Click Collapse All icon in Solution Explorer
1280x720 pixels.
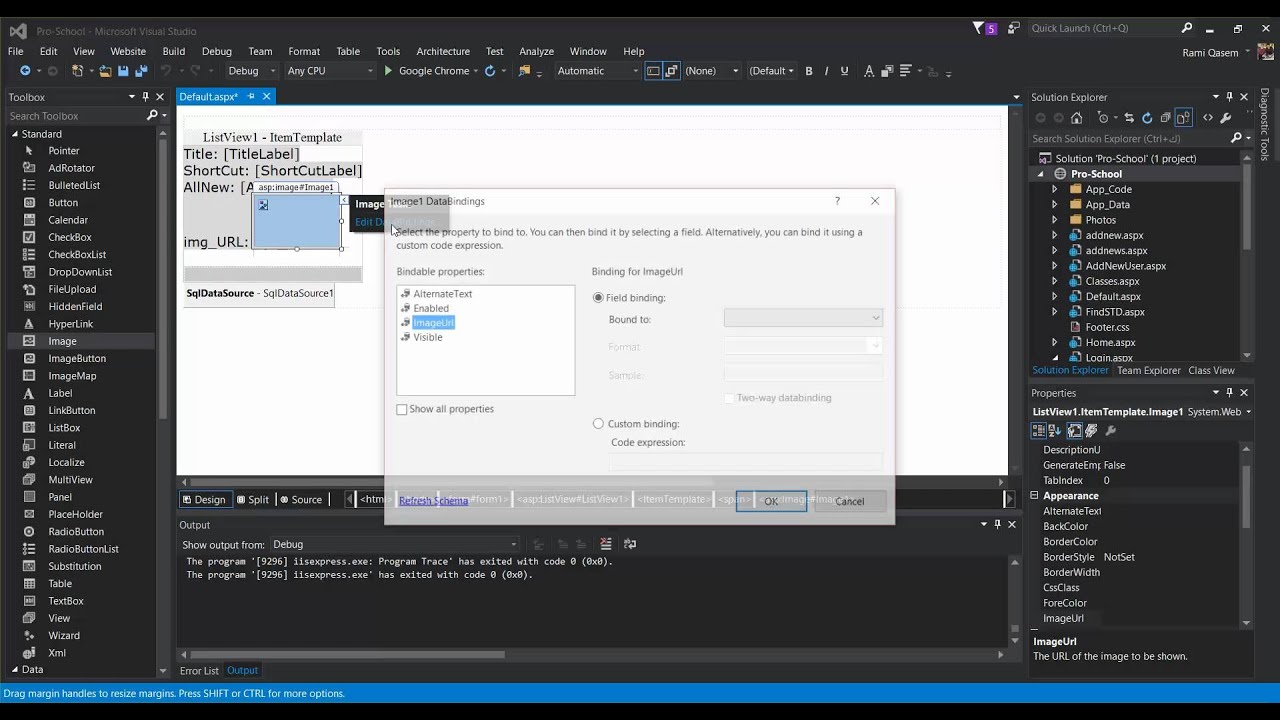pyautogui.click(x=1165, y=118)
